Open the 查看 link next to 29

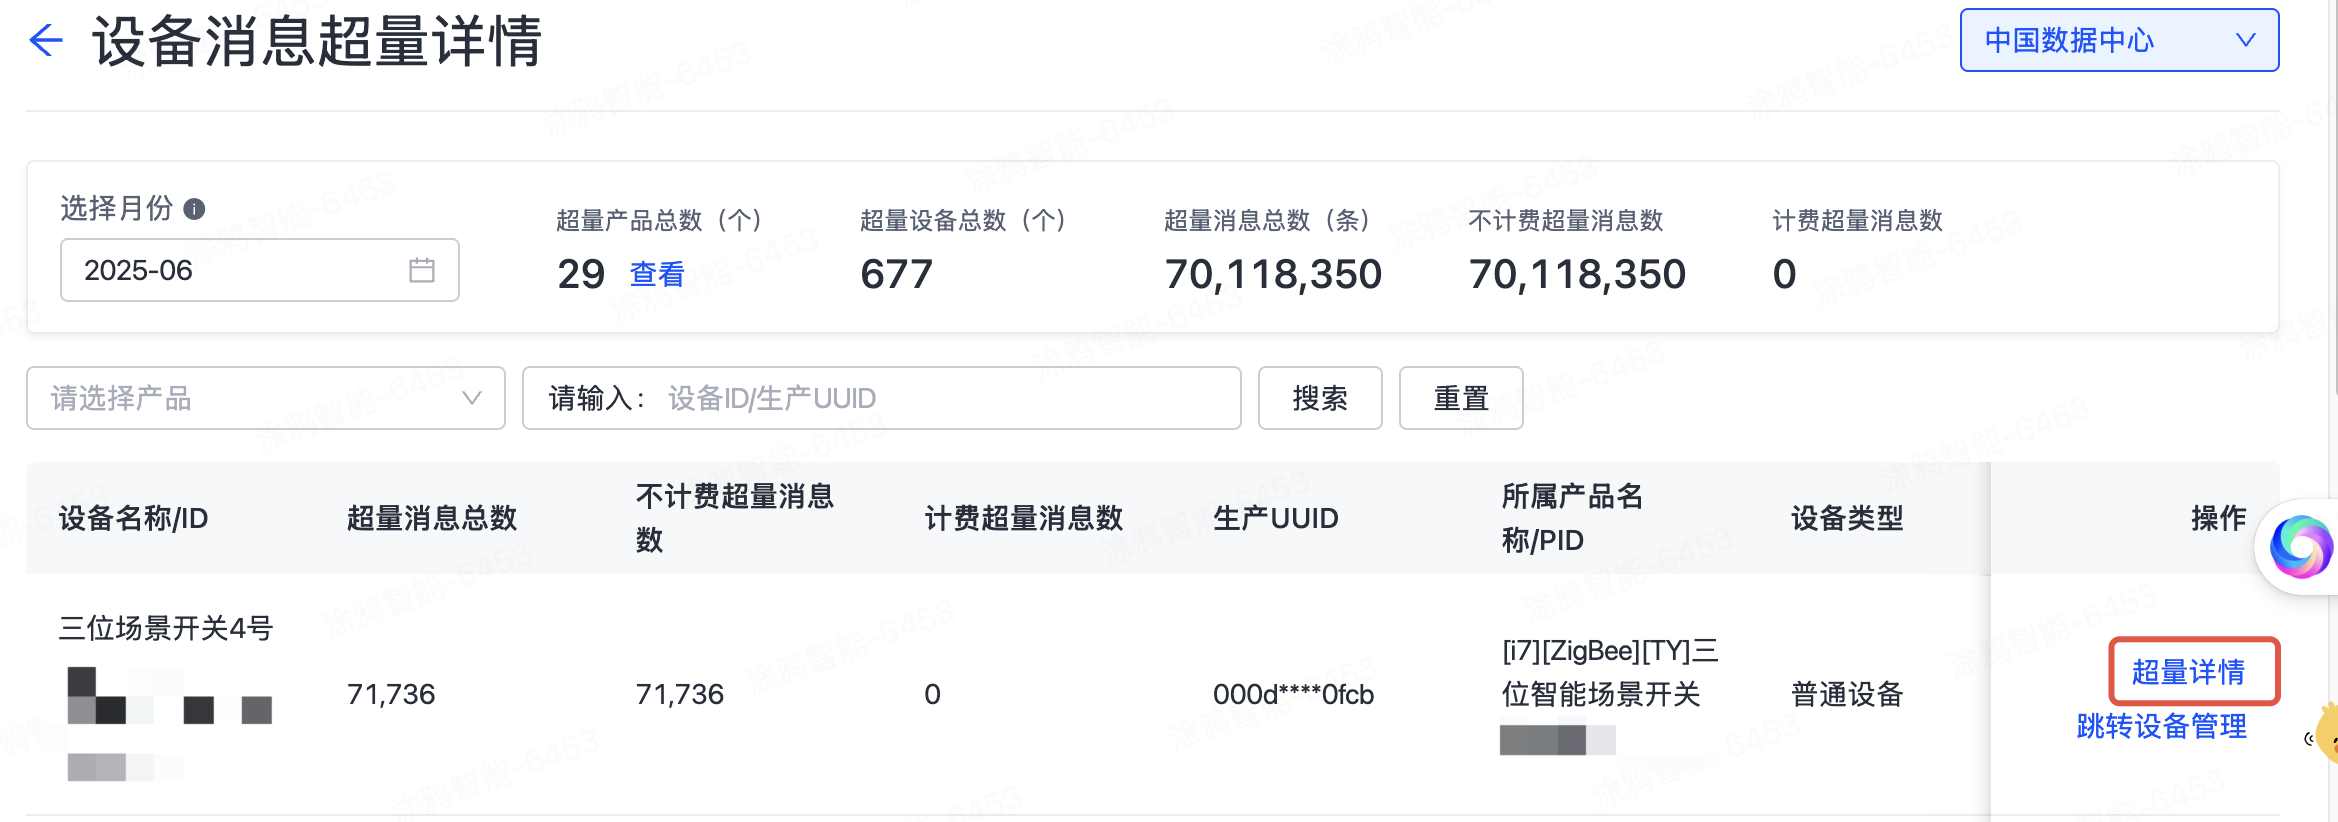(x=657, y=274)
